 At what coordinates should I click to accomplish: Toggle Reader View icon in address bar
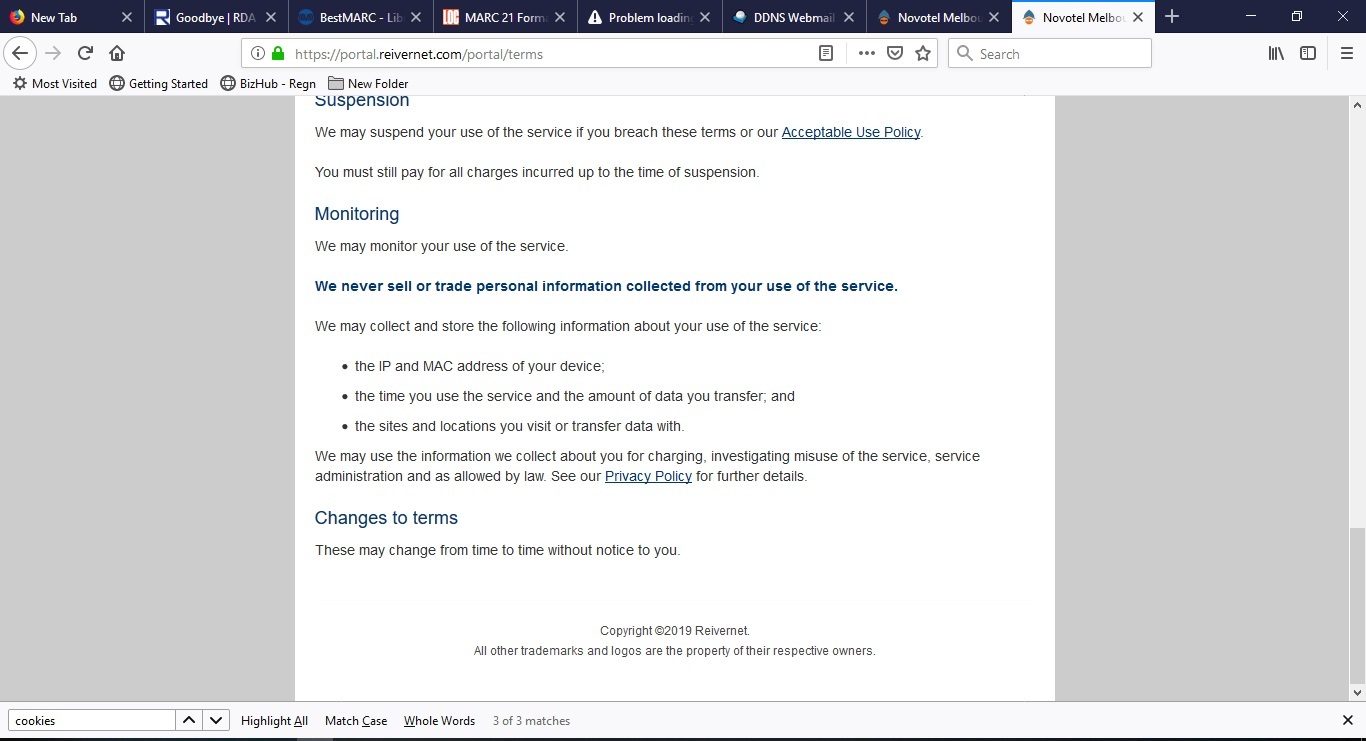pyautogui.click(x=826, y=54)
